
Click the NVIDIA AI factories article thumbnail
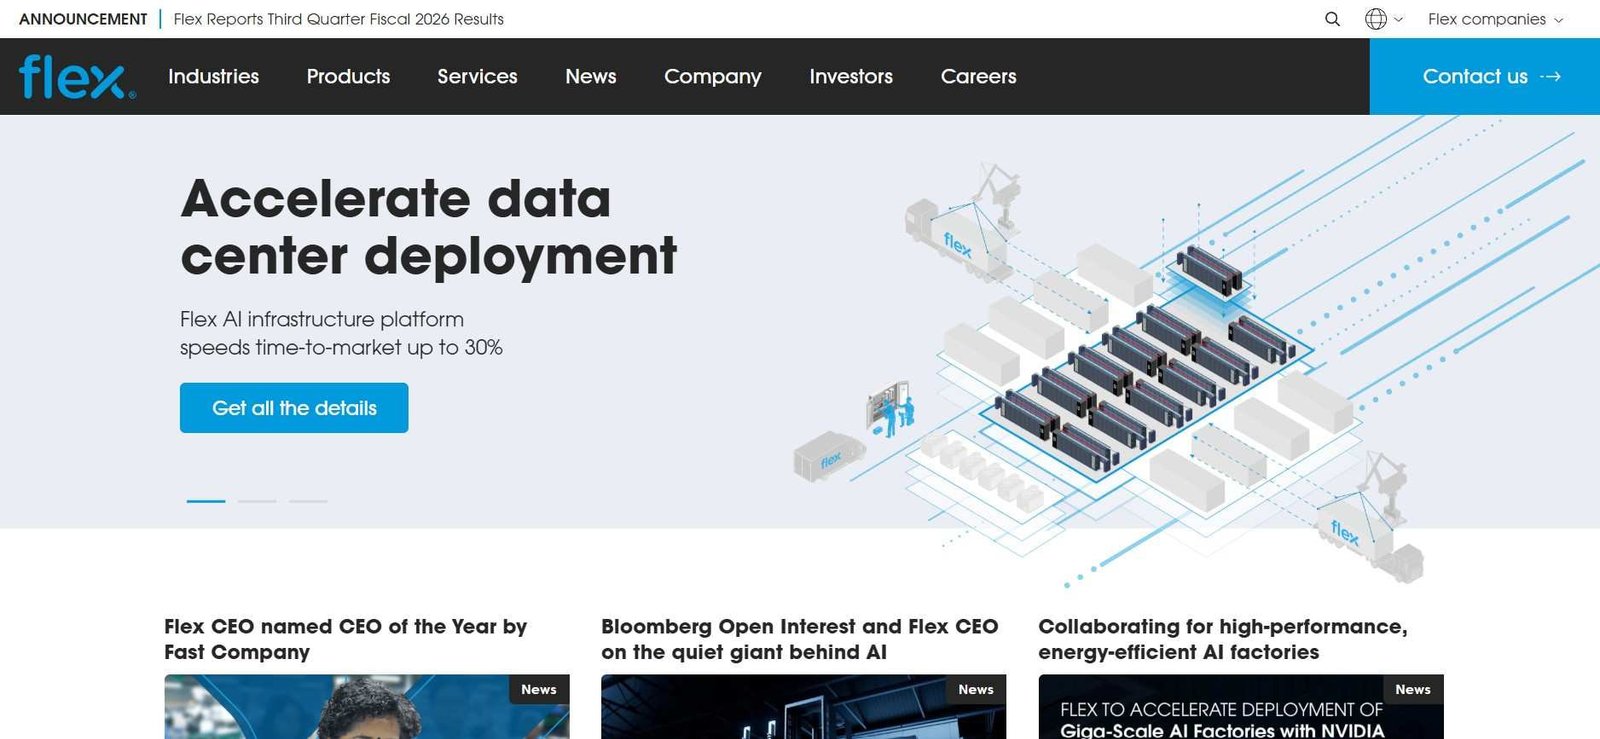coord(1240,710)
